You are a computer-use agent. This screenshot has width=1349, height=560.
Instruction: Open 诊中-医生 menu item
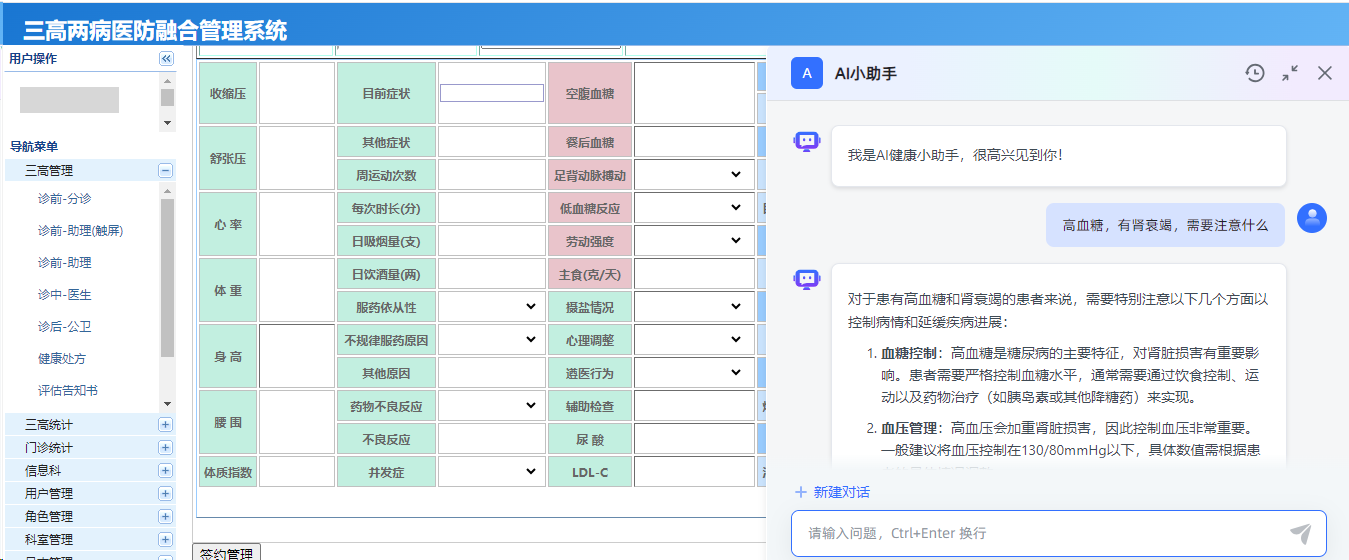tap(65, 295)
